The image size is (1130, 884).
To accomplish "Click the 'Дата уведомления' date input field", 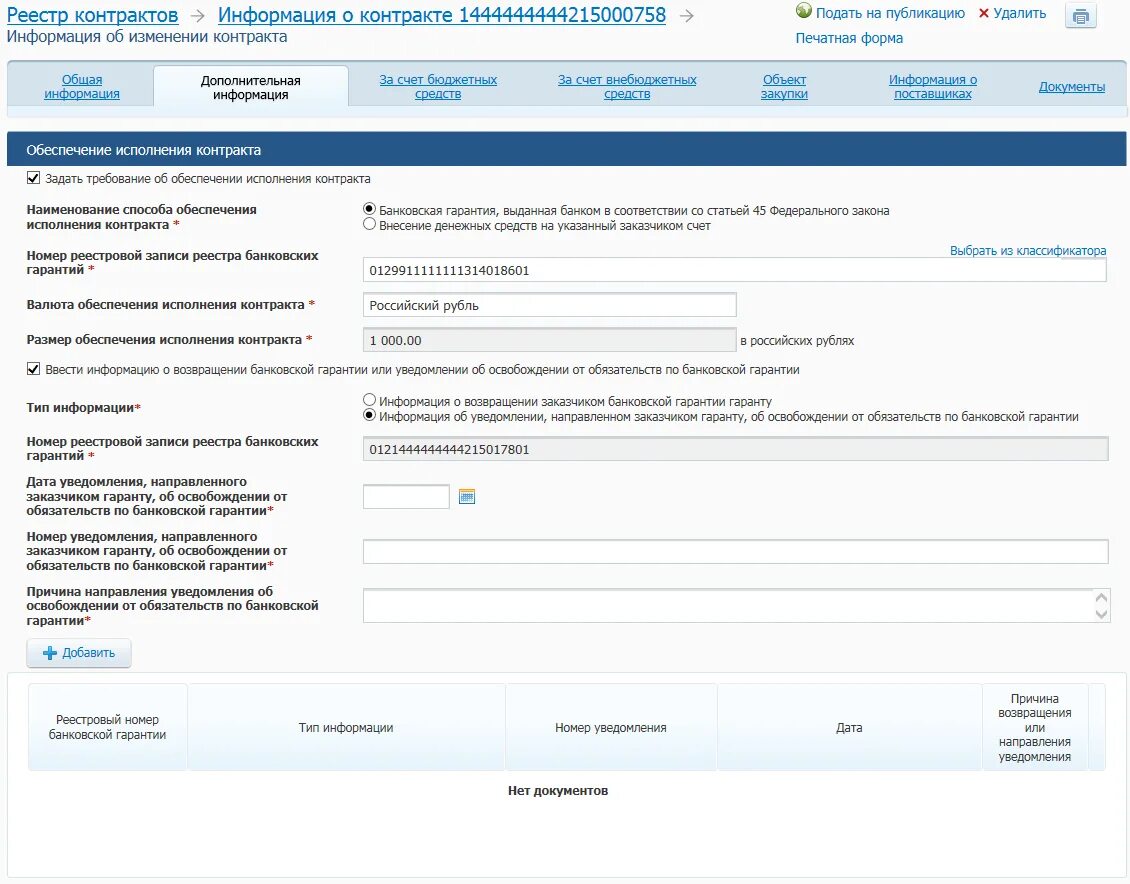I will [x=406, y=496].
